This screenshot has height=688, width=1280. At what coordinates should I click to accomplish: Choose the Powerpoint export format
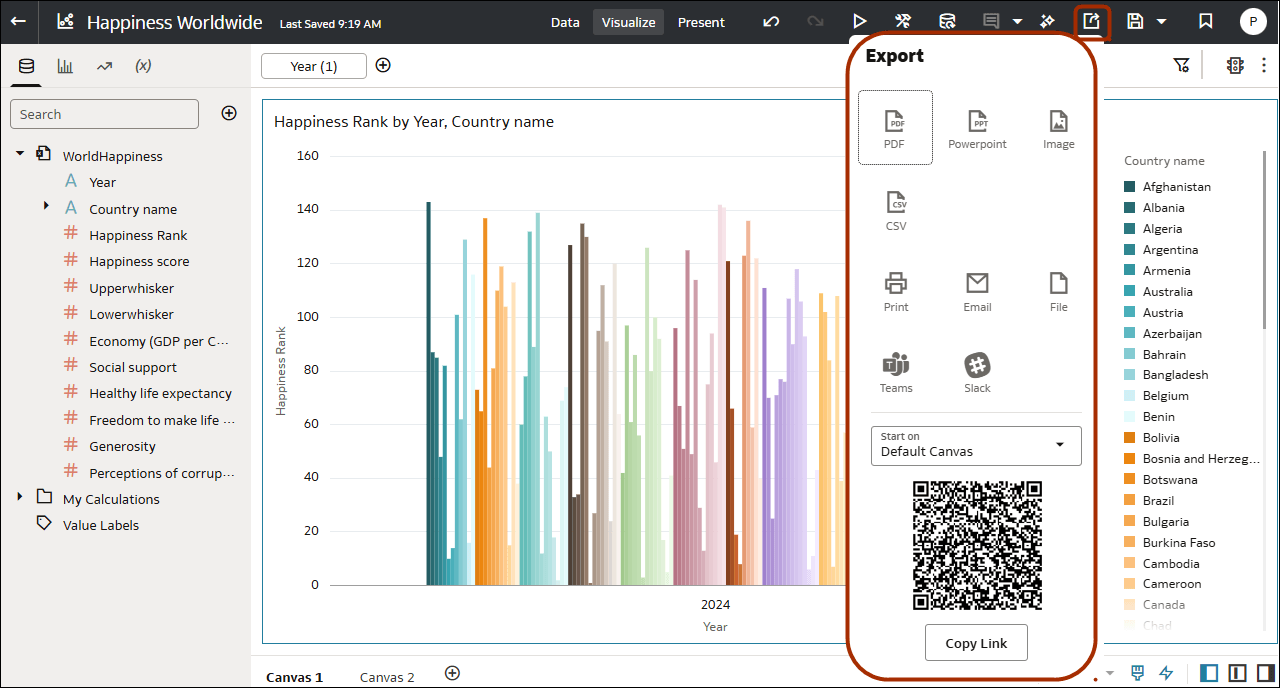pyautogui.click(x=976, y=127)
